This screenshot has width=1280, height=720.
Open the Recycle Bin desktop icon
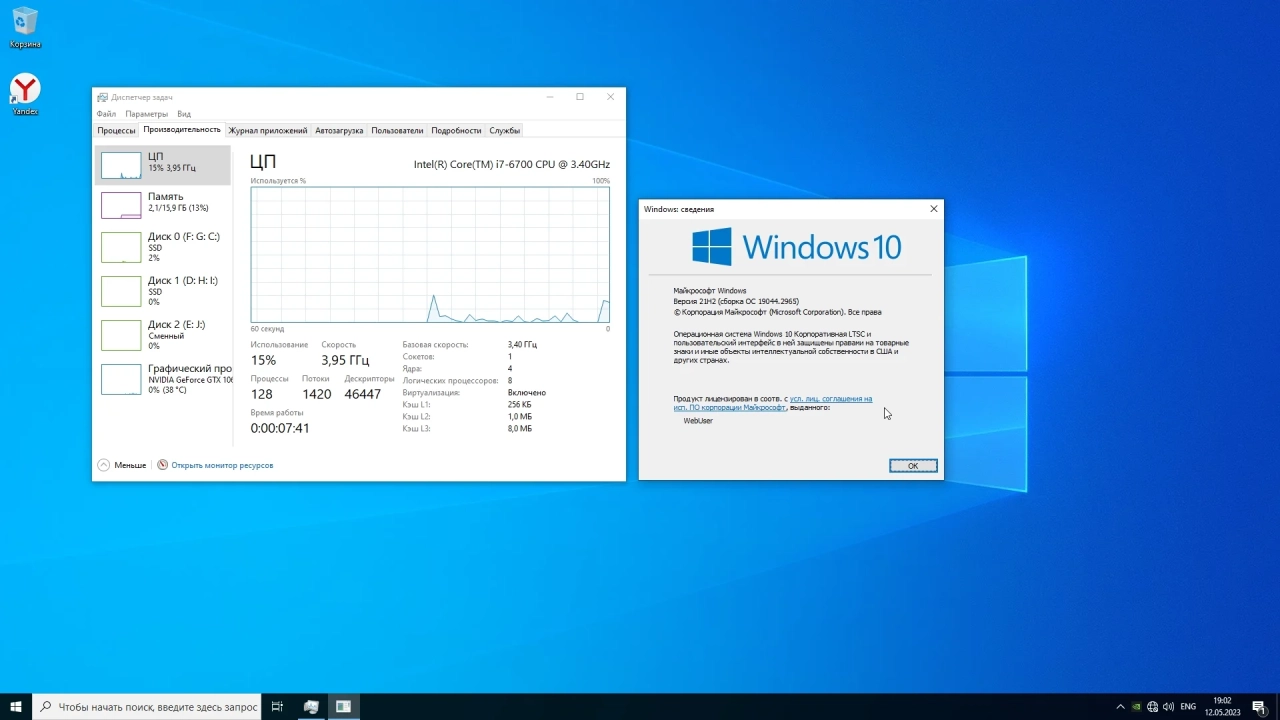pyautogui.click(x=25, y=28)
